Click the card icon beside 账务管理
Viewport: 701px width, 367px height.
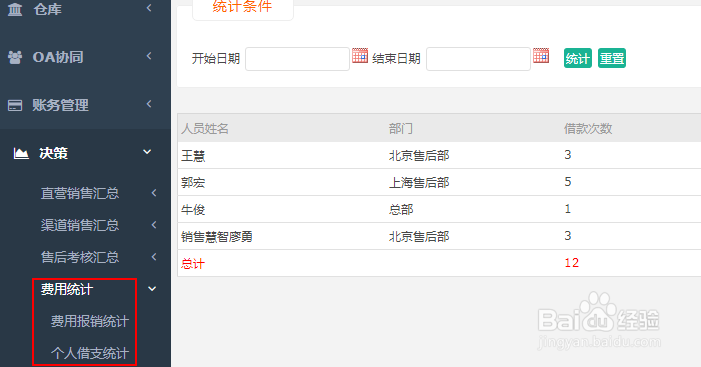[15, 105]
